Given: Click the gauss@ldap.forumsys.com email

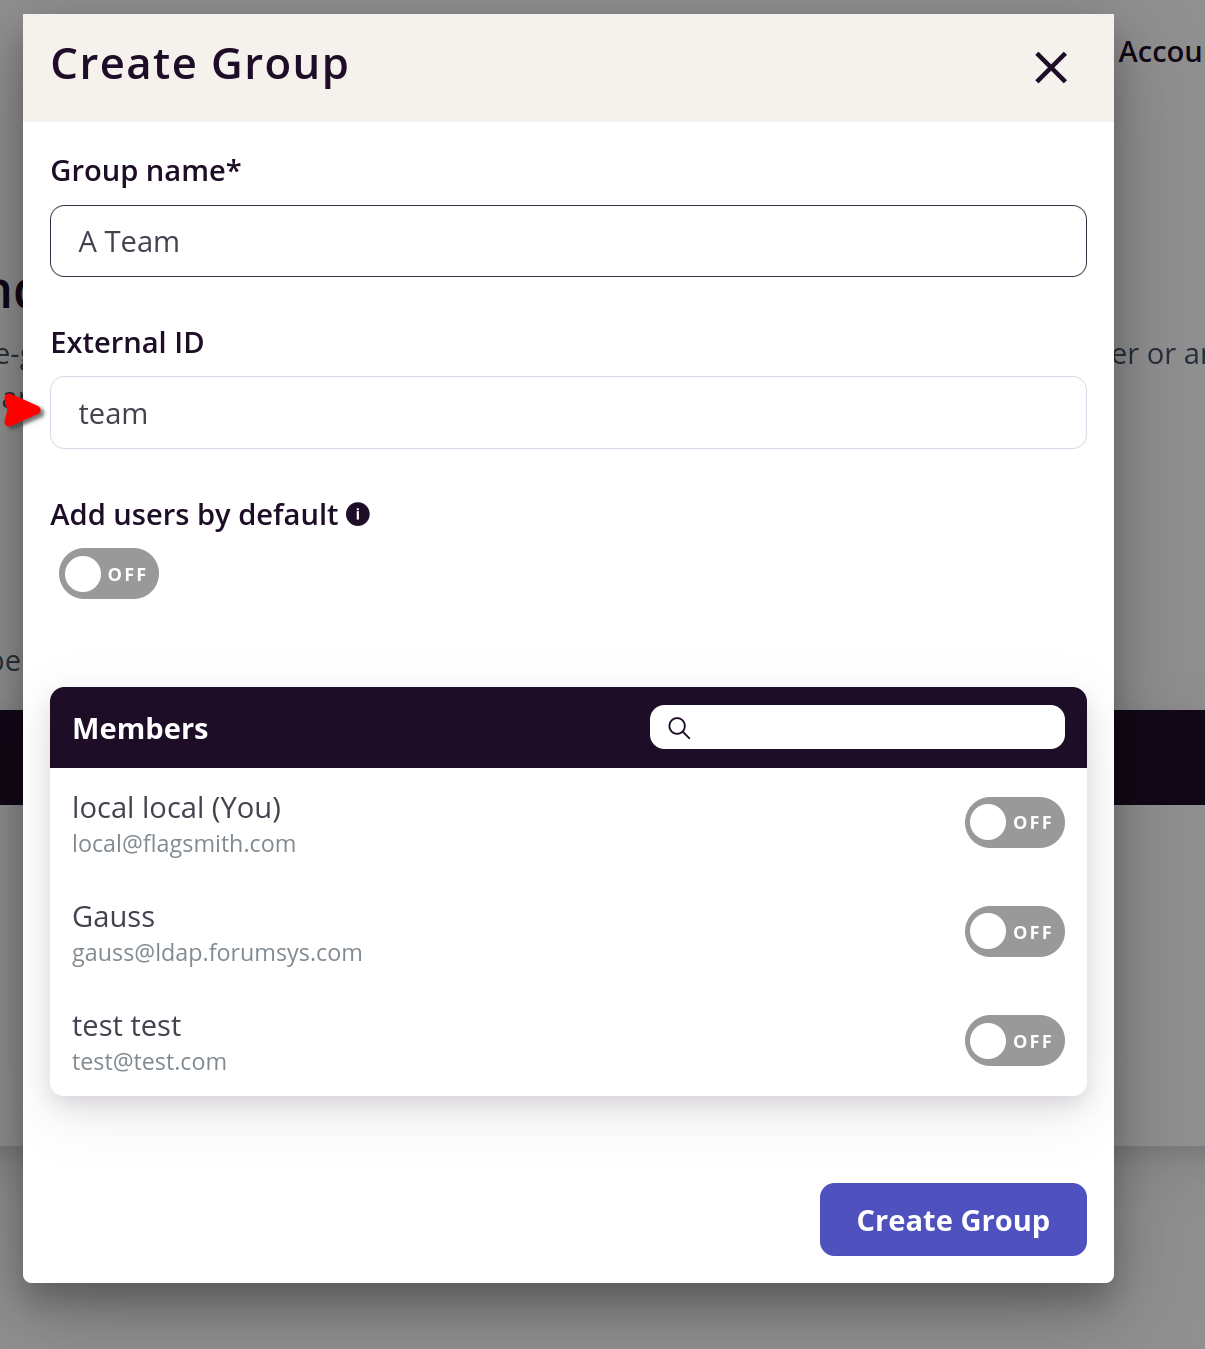Looking at the screenshot, I should point(217,953).
